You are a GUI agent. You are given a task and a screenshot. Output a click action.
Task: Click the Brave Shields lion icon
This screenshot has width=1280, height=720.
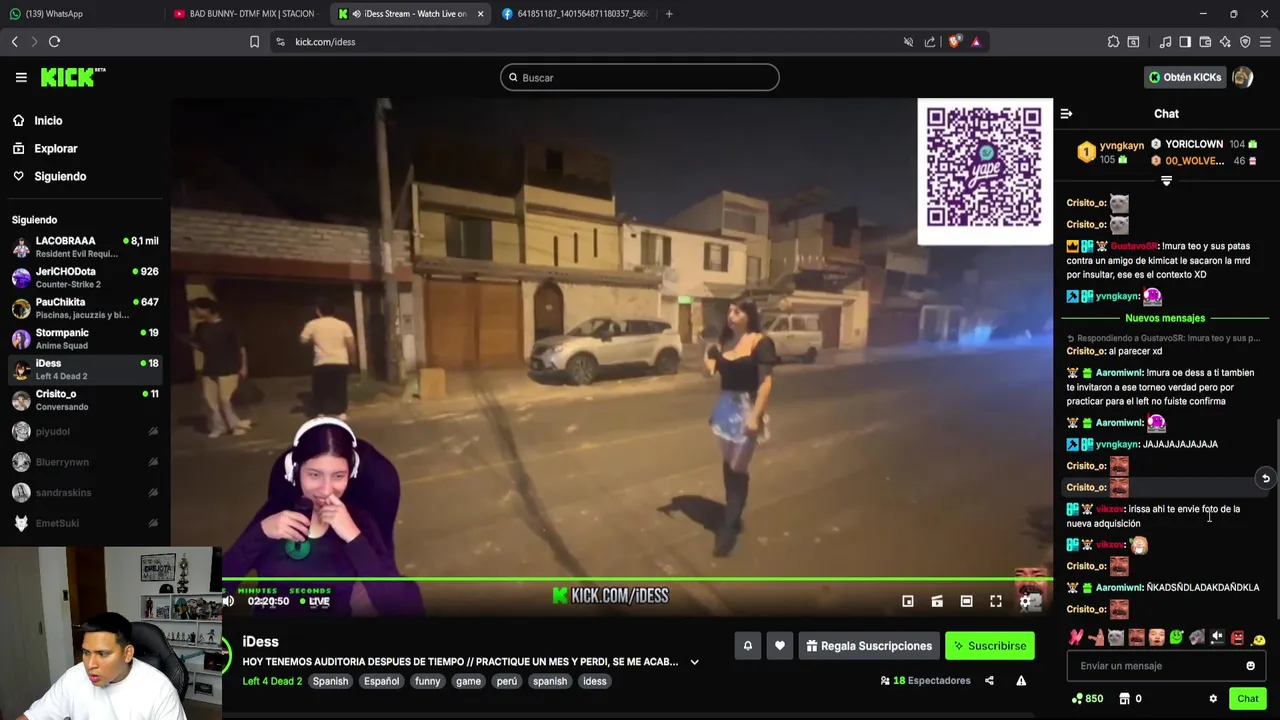(x=955, y=42)
